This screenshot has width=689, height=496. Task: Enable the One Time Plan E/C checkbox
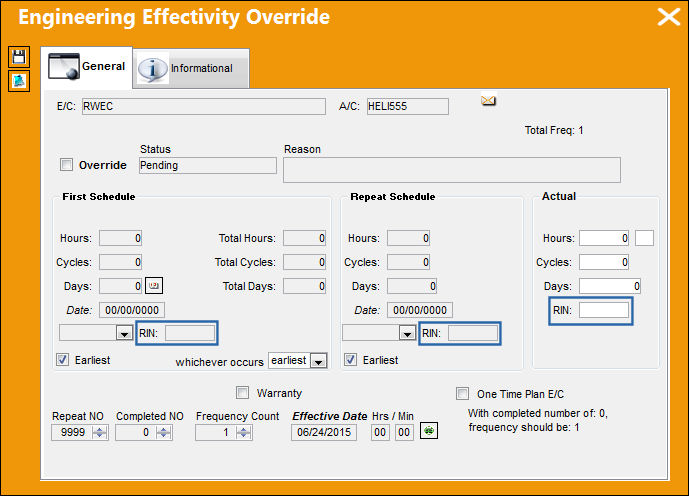462,393
